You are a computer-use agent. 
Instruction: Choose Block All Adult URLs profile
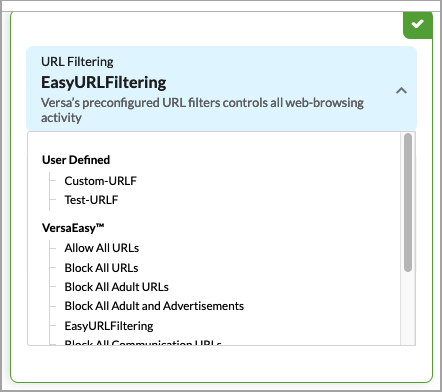[x=116, y=287]
